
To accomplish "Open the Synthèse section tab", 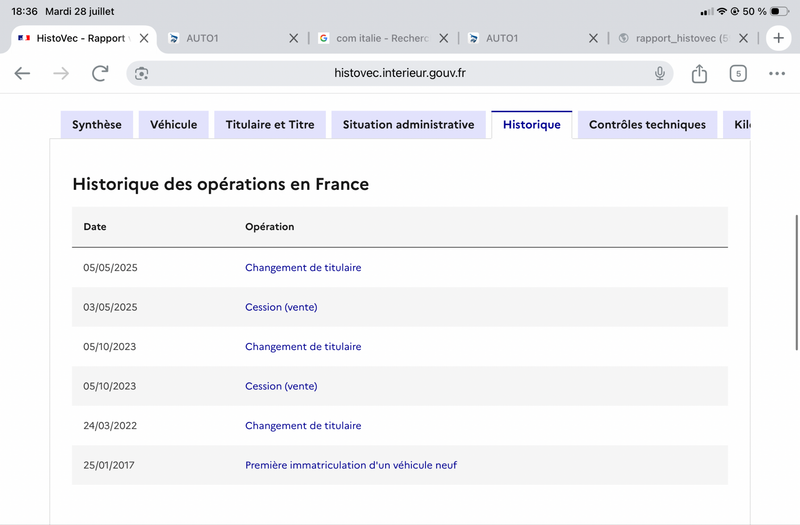I will [96, 124].
